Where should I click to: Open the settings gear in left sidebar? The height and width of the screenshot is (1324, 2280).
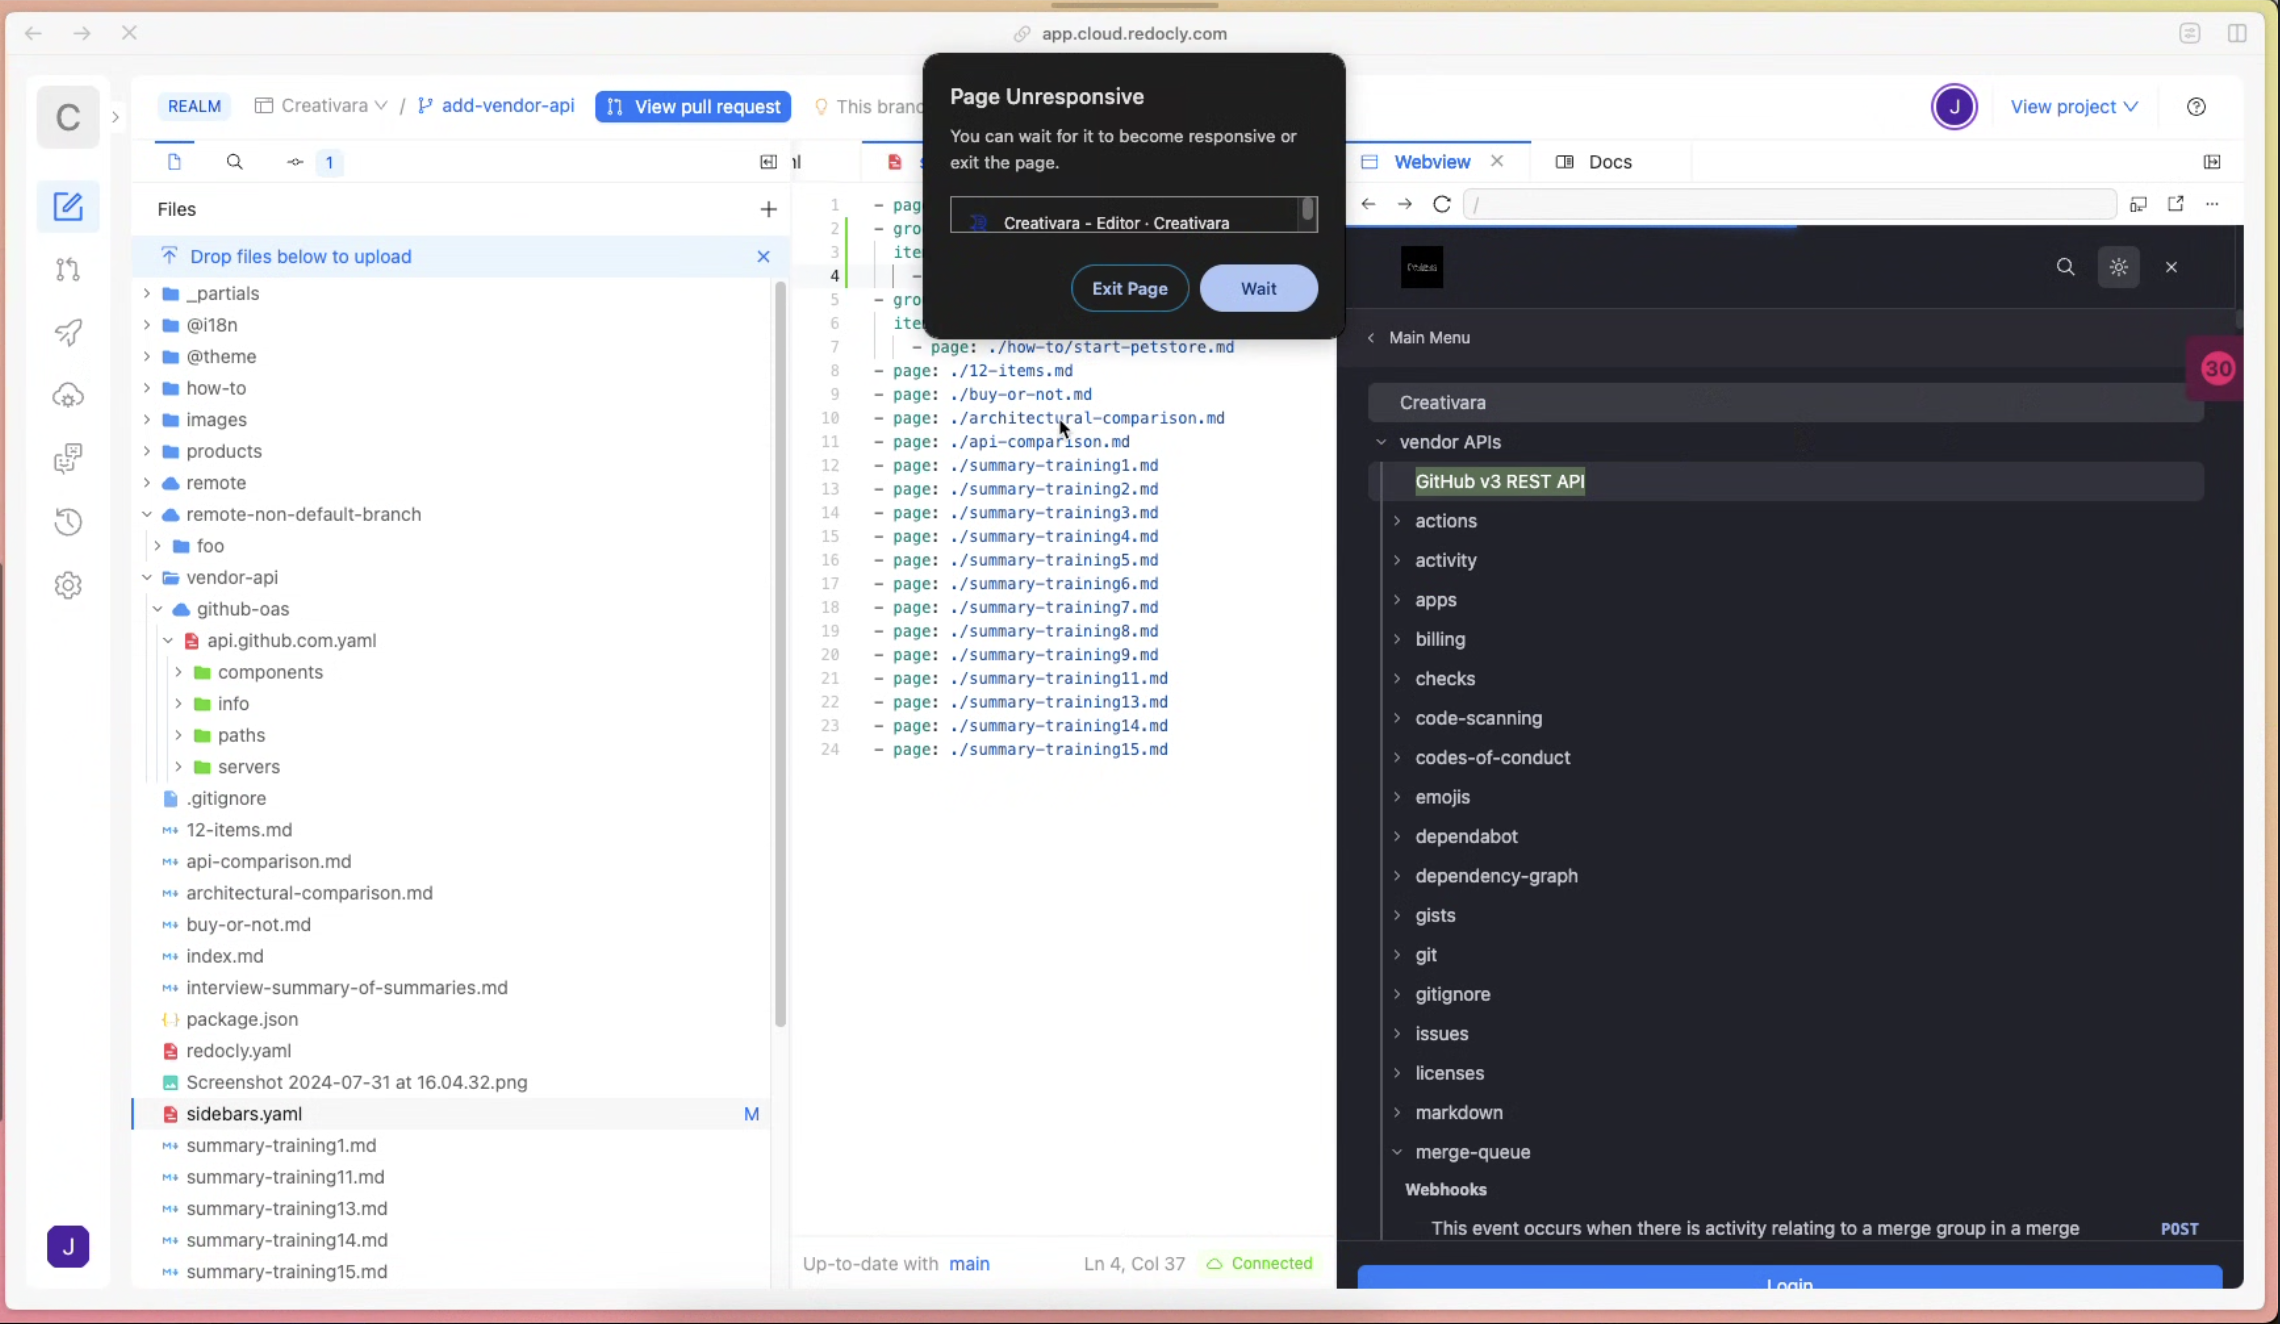coord(68,585)
